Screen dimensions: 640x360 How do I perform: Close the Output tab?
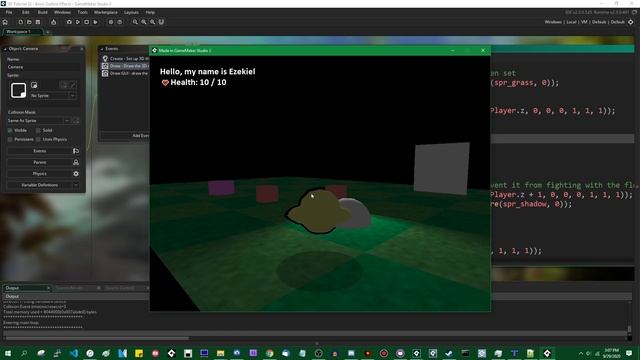(x=48, y=288)
